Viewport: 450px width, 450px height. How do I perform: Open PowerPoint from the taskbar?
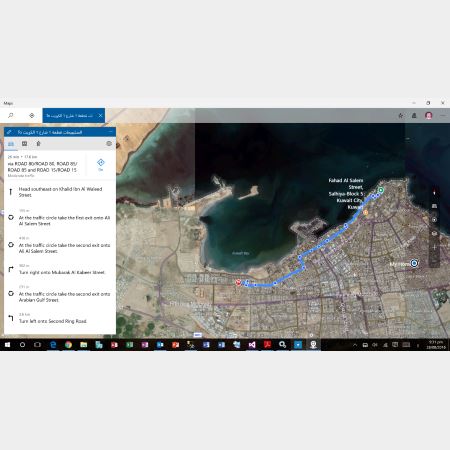(x=175, y=345)
